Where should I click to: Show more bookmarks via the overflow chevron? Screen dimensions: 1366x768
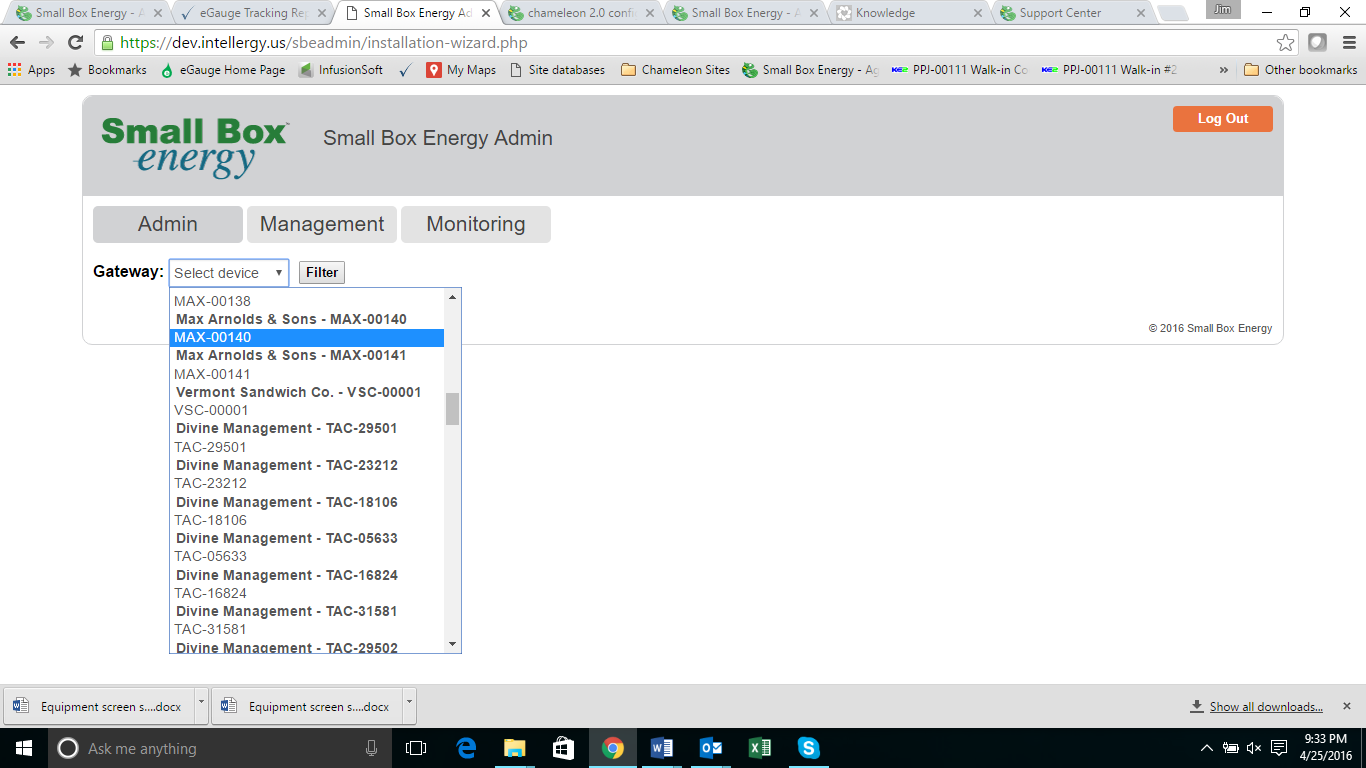point(1224,70)
